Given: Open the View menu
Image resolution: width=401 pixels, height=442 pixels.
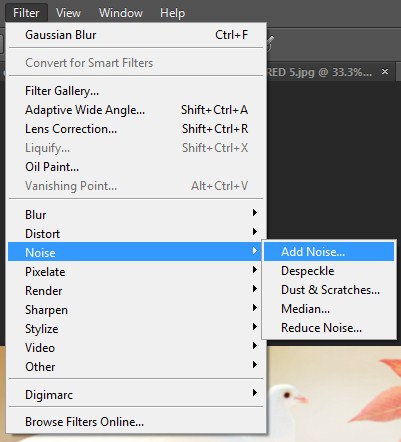Looking at the screenshot, I should coord(68,13).
